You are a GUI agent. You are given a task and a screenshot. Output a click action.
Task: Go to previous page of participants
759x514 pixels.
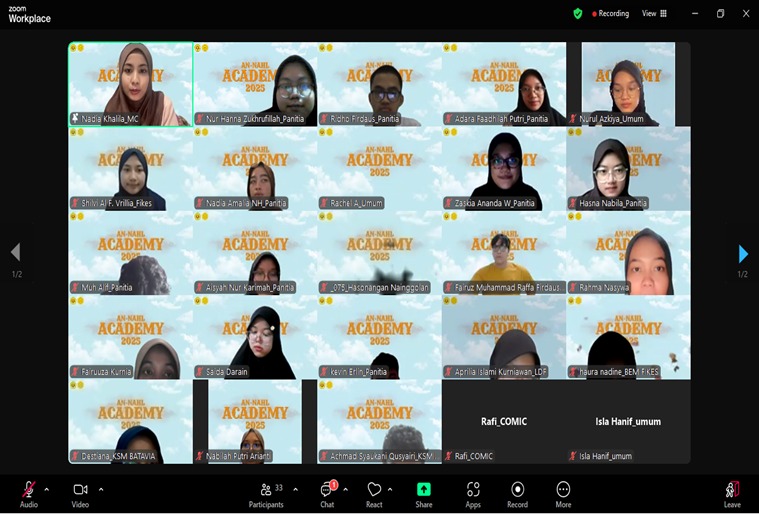(15, 253)
